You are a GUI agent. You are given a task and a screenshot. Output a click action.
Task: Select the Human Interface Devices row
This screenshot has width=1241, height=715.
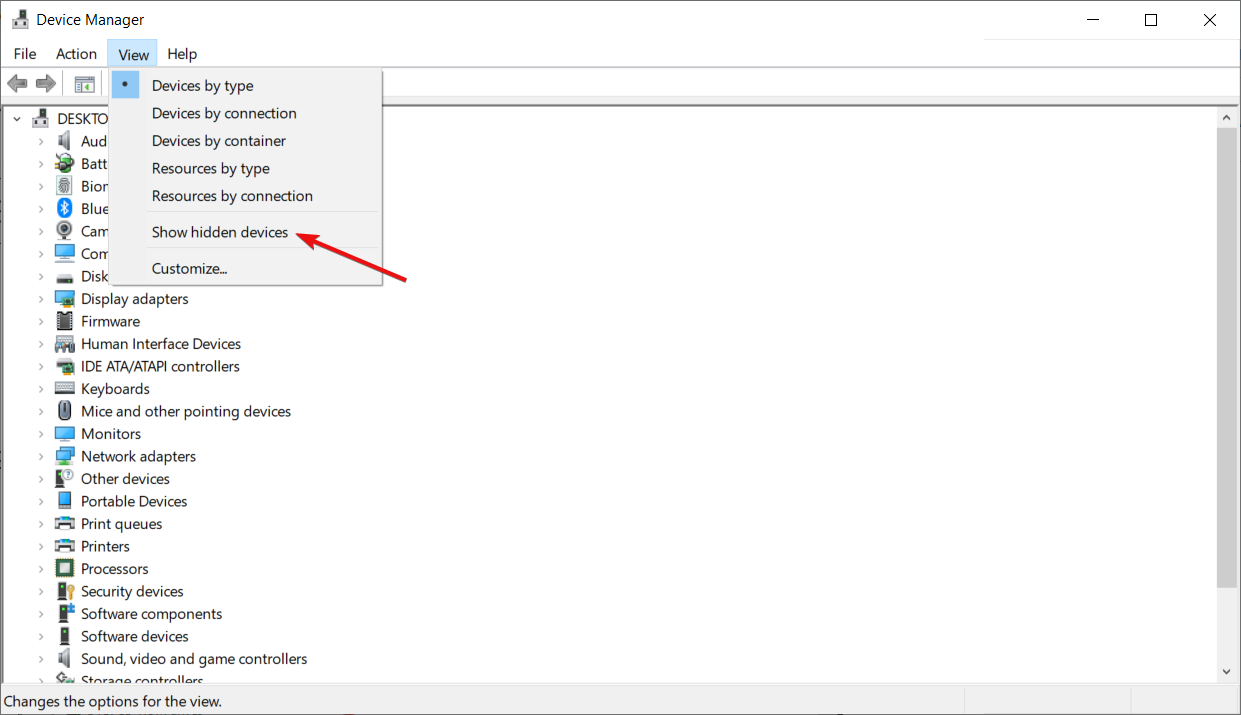coord(161,344)
